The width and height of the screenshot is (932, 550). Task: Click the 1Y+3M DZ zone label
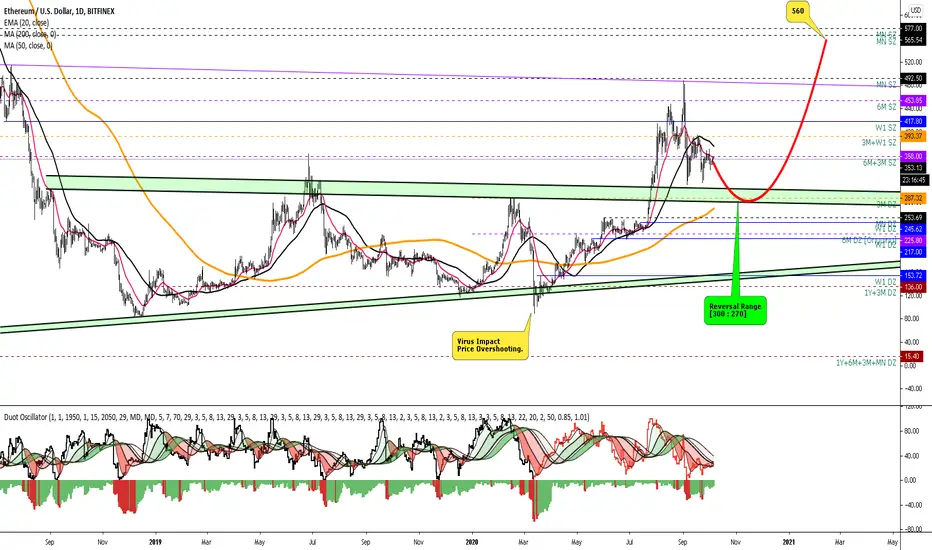coord(880,293)
